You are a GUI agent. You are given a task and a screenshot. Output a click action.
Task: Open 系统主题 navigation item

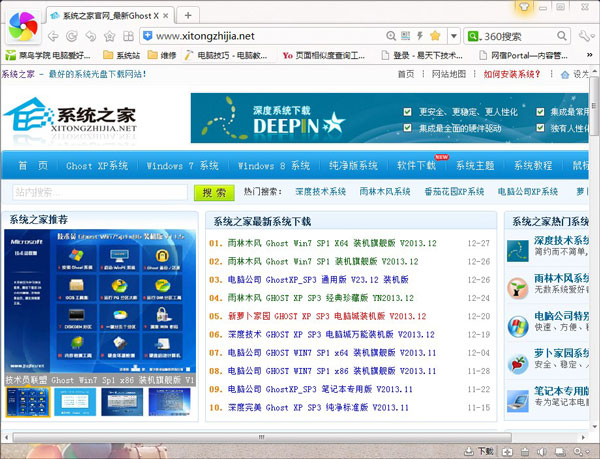[x=475, y=166]
